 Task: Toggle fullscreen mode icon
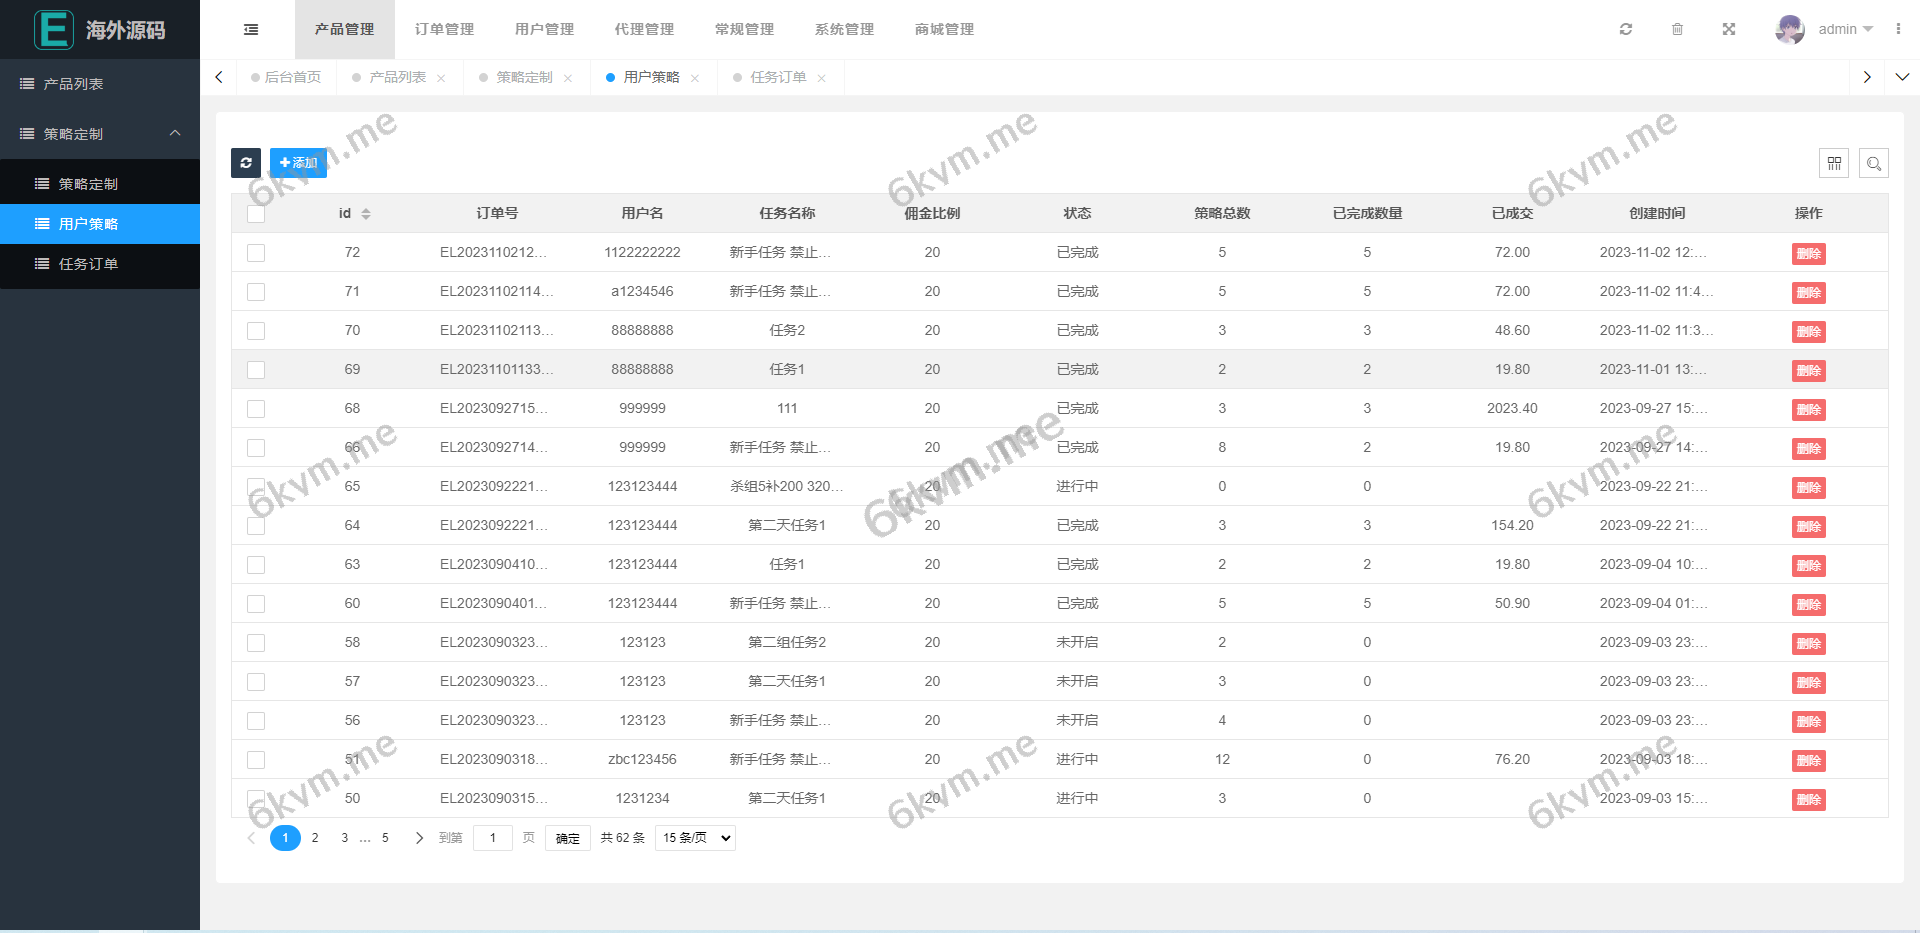pyautogui.click(x=1729, y=30)
